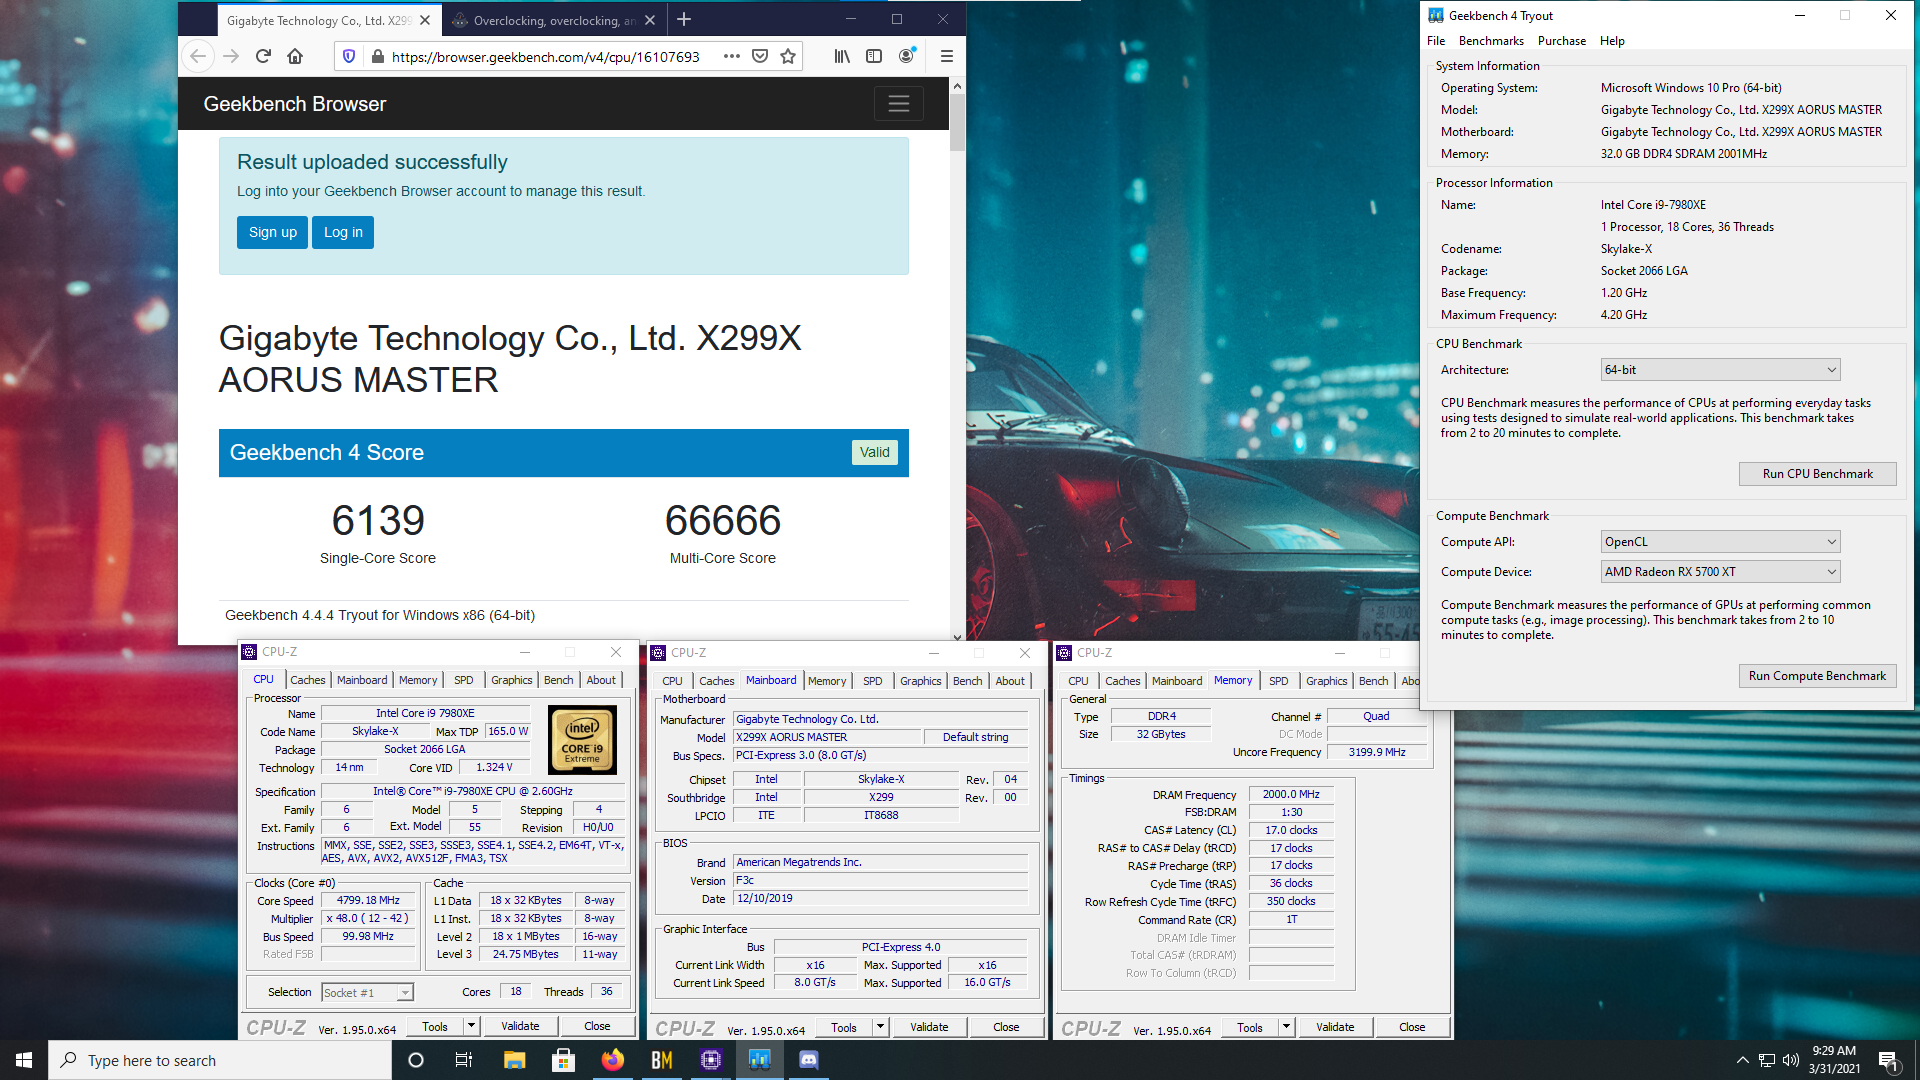The width and height of the screenshot is (1920, 1080).
Task: Open Cortana circle in taskbar
Action: tap(416, 1060)
